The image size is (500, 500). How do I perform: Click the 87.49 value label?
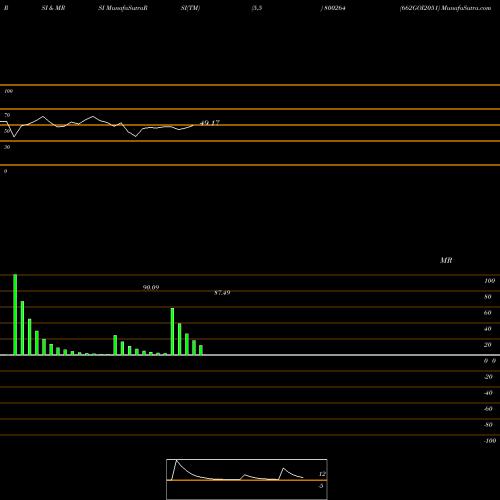[222, 293]
